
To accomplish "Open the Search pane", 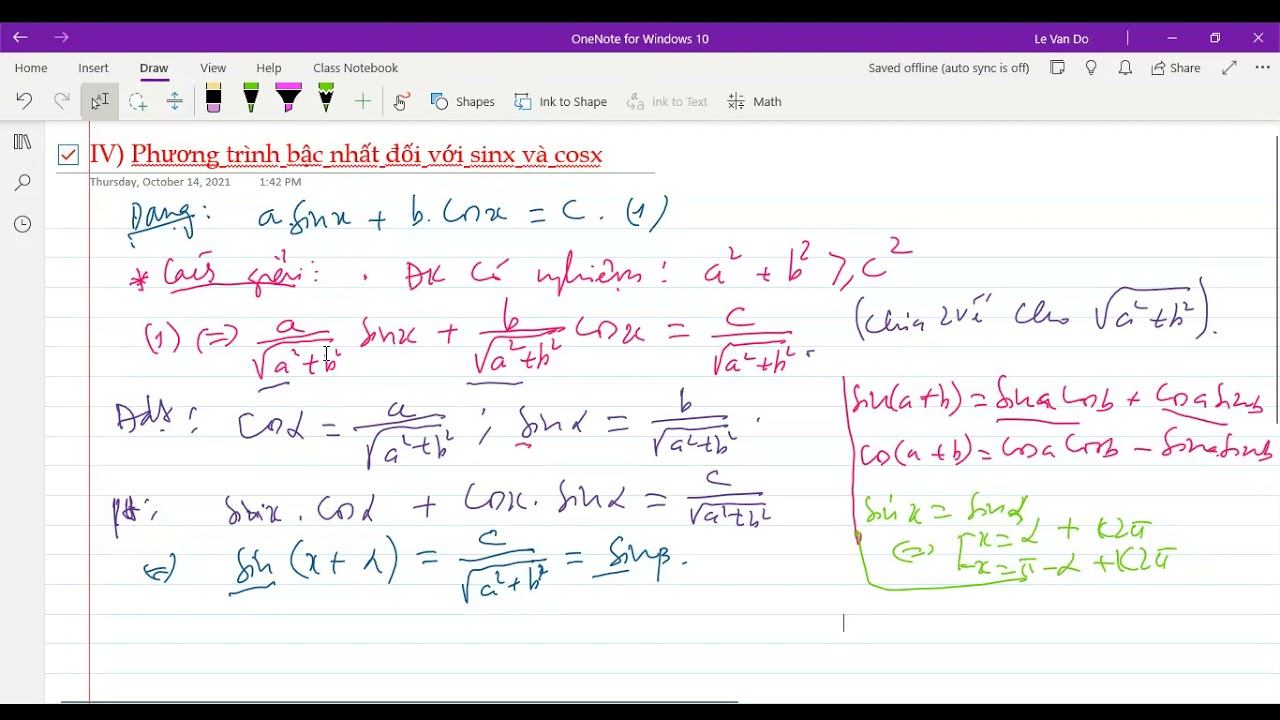I will pyautogui.click(x=22, y=183).
